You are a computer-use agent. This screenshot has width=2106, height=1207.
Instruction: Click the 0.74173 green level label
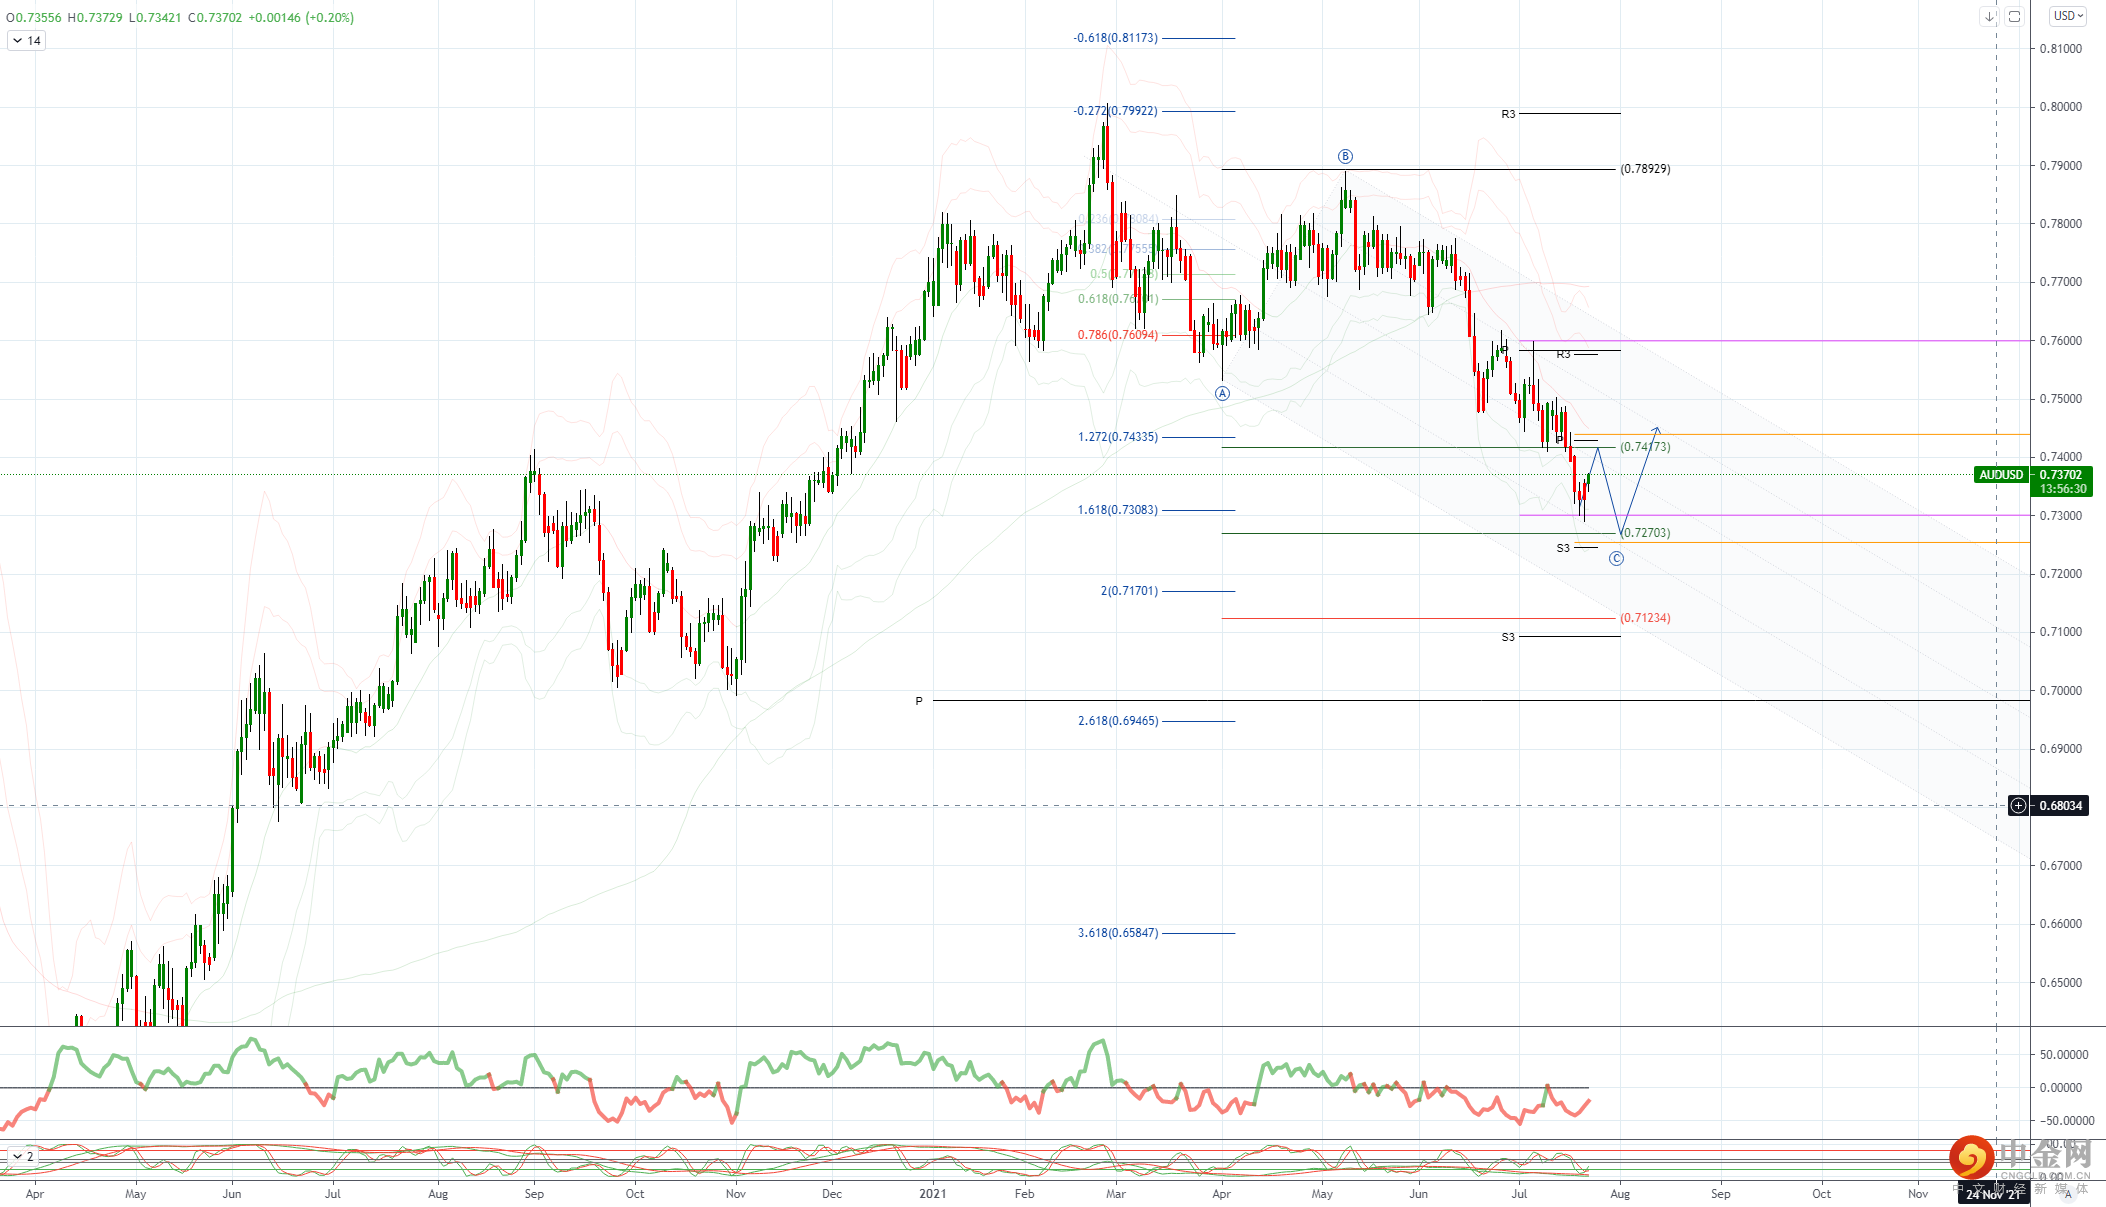point(1645,447)
